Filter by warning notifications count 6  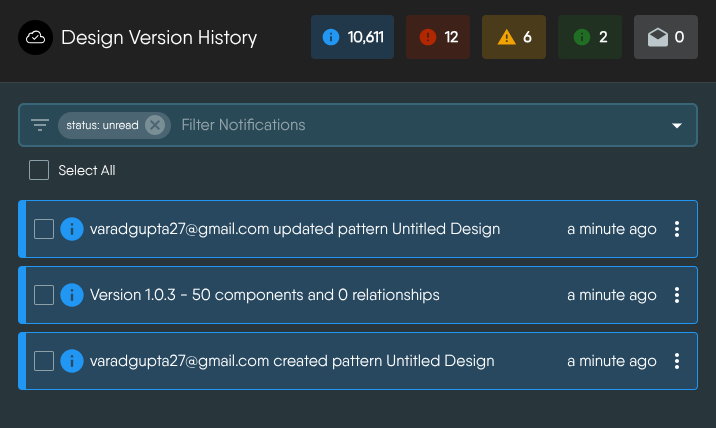point(514,37)
